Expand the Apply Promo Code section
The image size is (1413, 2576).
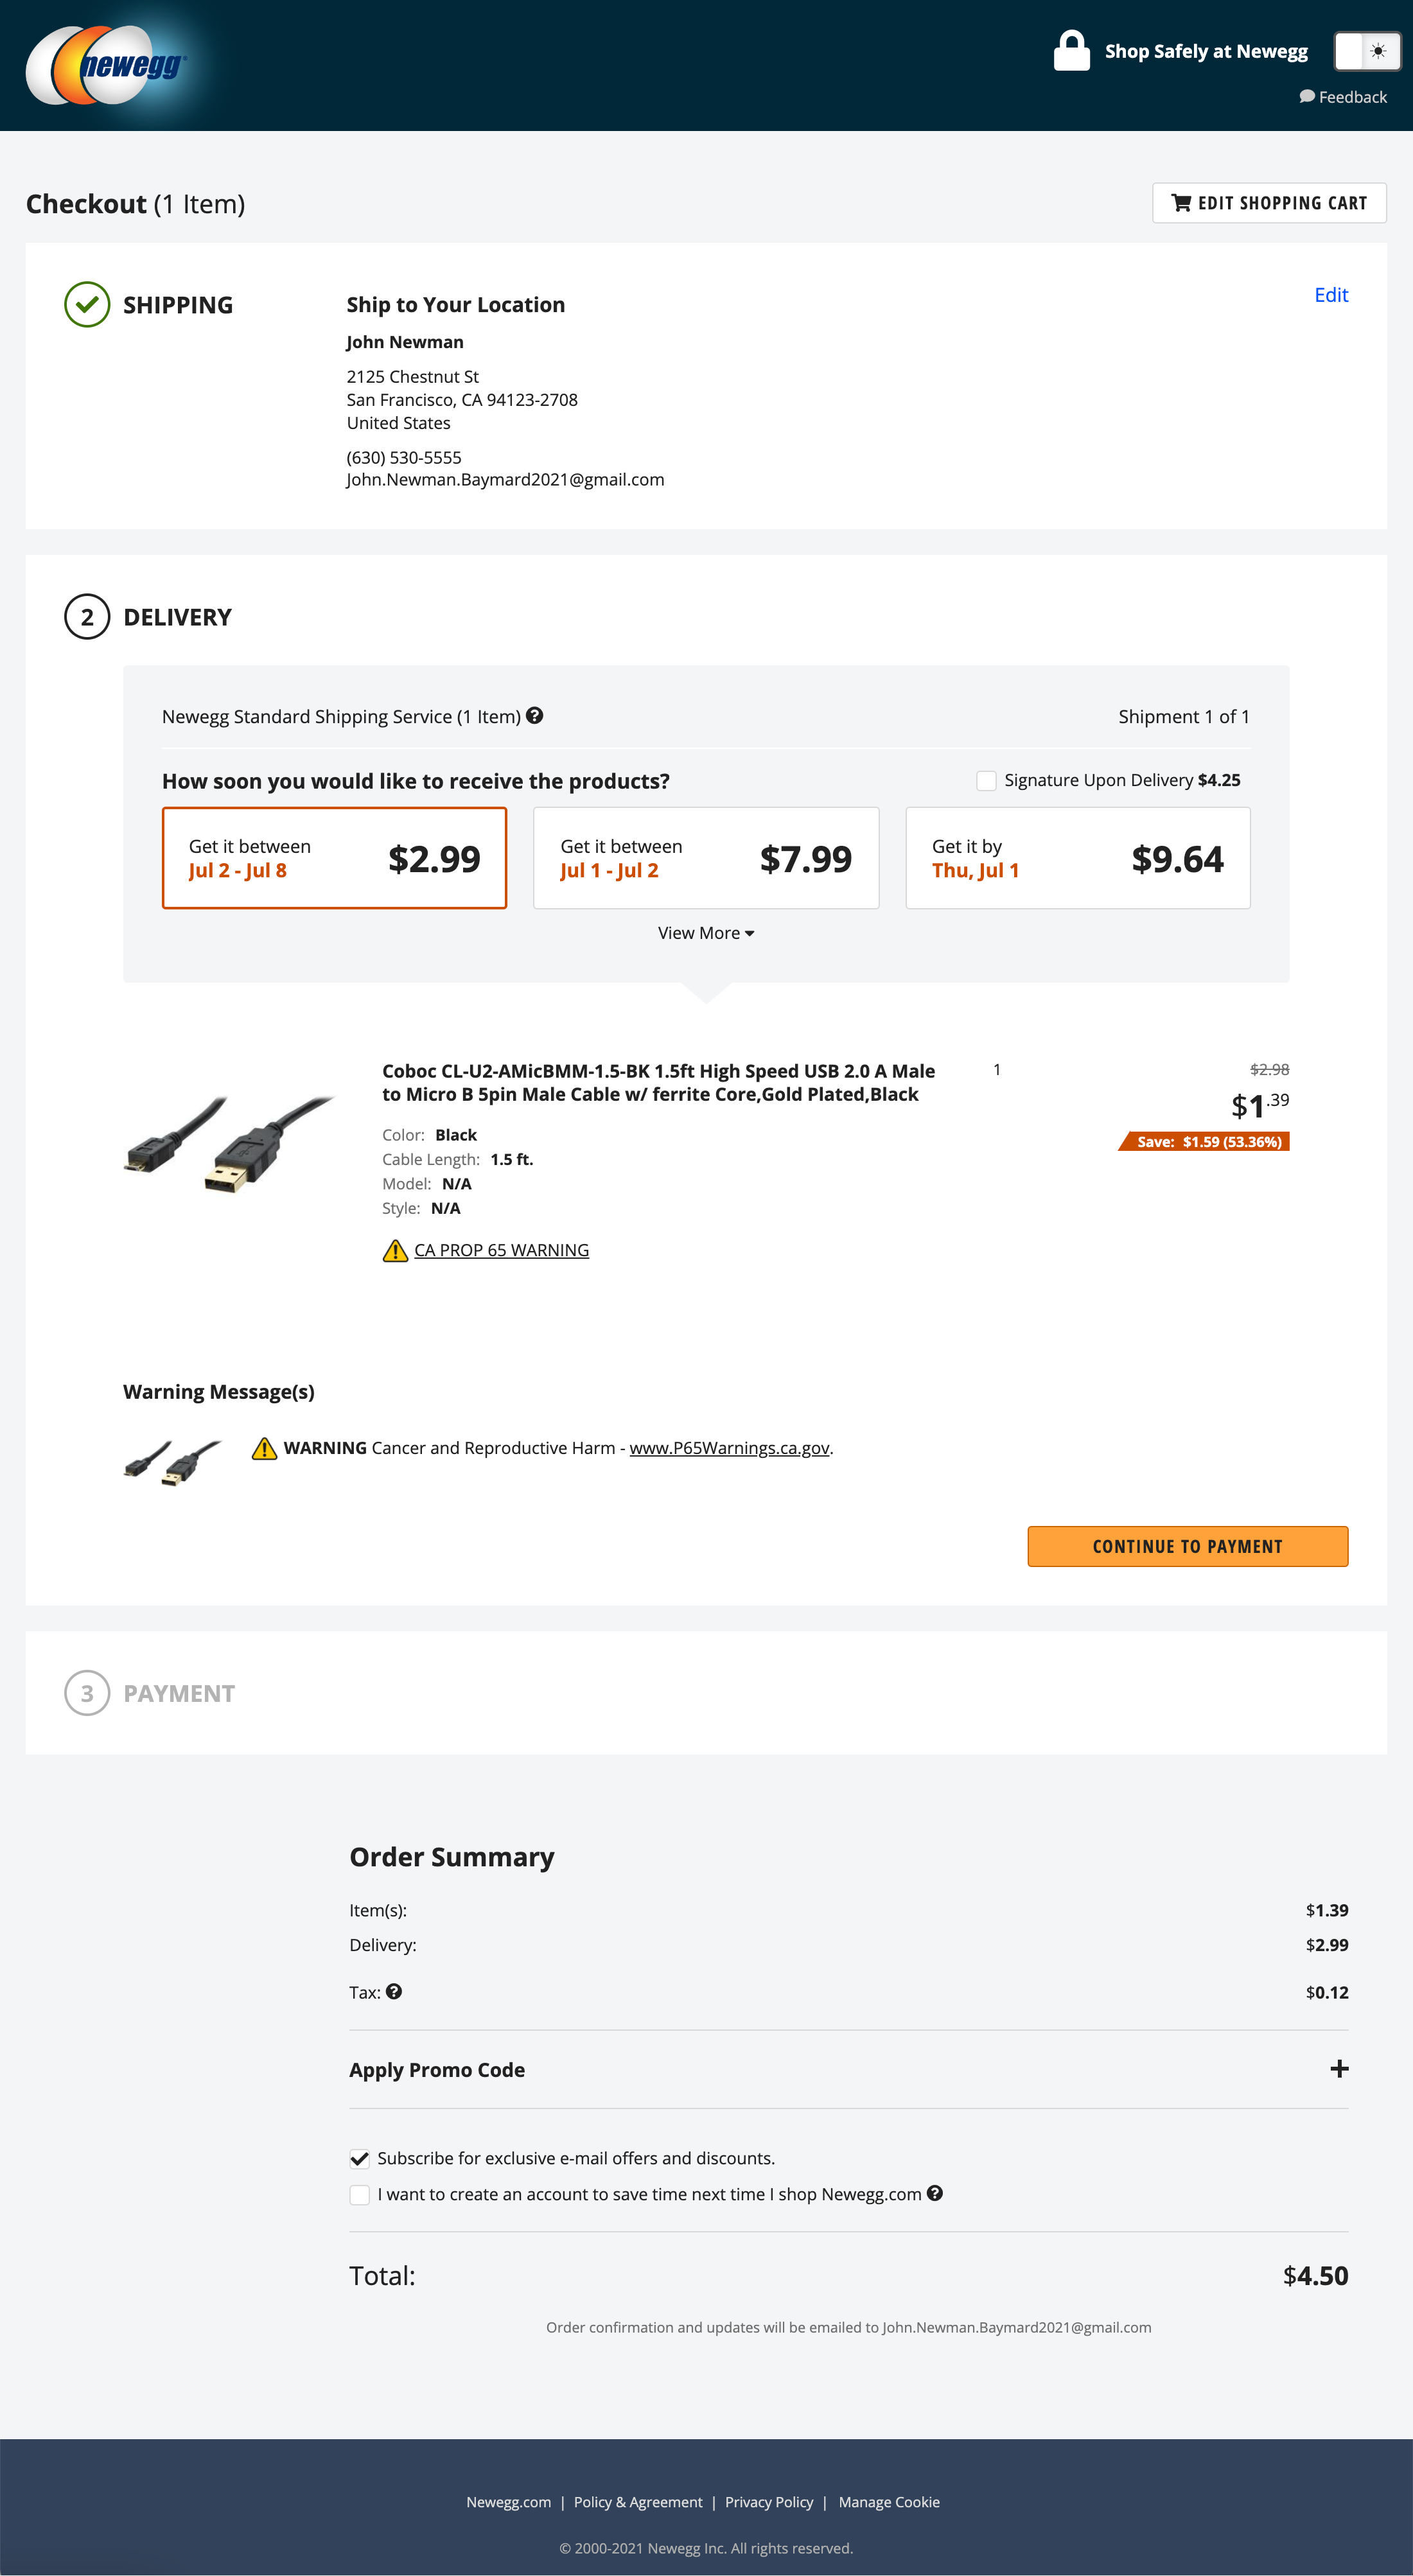(1340, 2069)
